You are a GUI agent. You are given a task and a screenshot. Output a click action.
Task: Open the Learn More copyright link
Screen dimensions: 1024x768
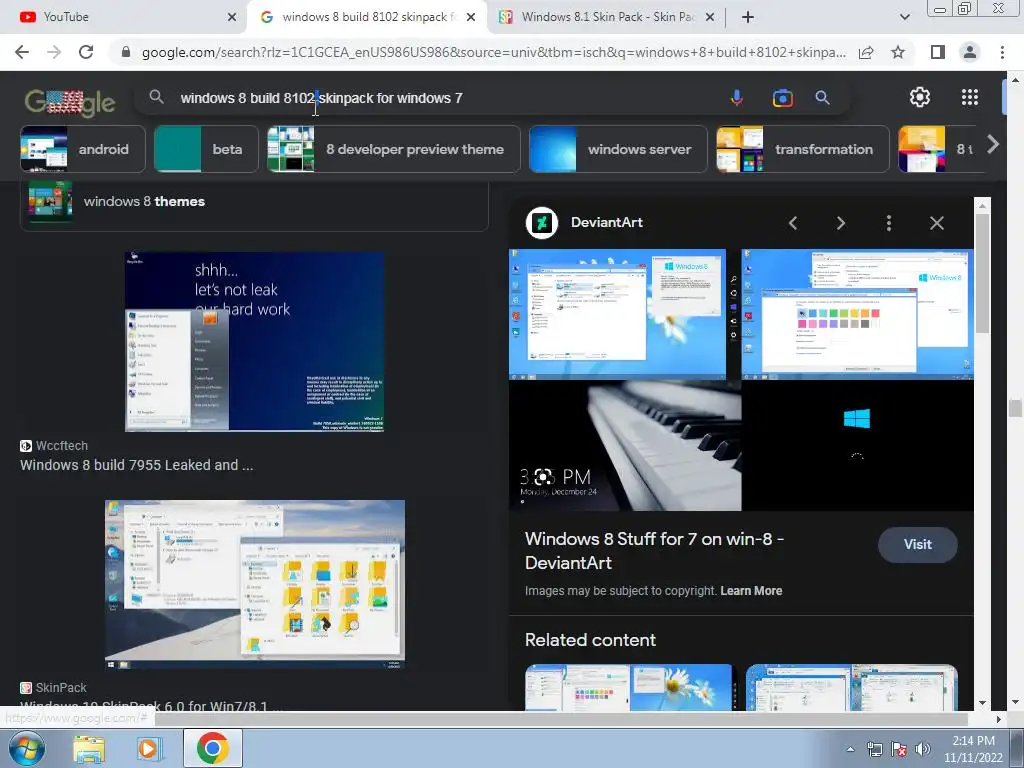point(751,591)
